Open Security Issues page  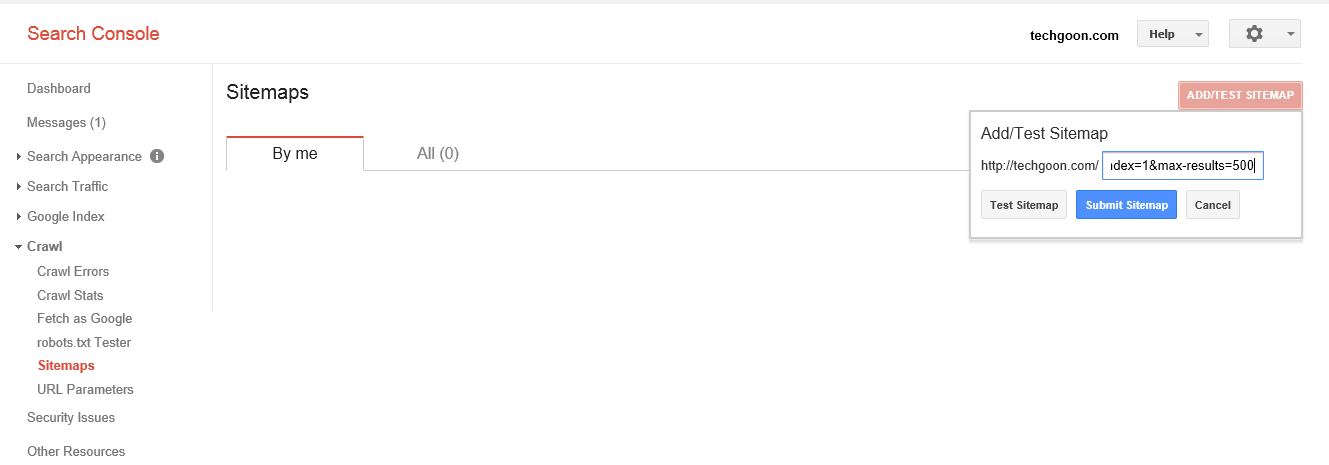[71, 417]
